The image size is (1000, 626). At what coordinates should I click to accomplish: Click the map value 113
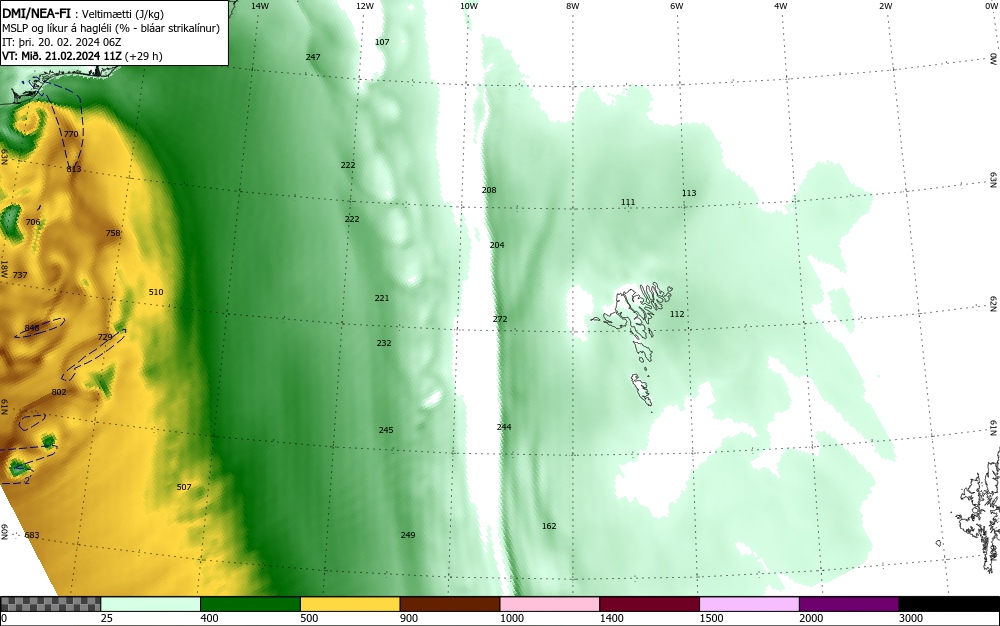pos(689,193)
